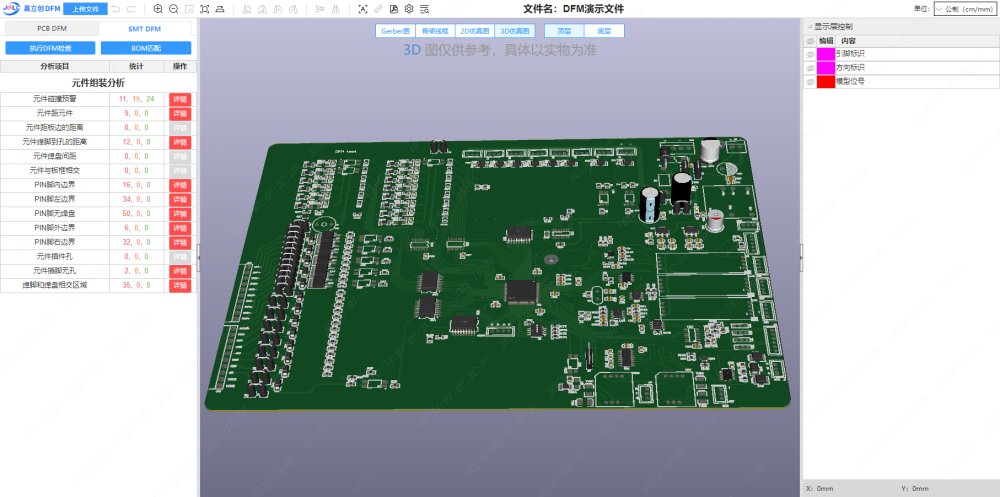Click the red color swatch for 模型位号
This screenshot has width=1000, height=497.
(x=826, y=82)
